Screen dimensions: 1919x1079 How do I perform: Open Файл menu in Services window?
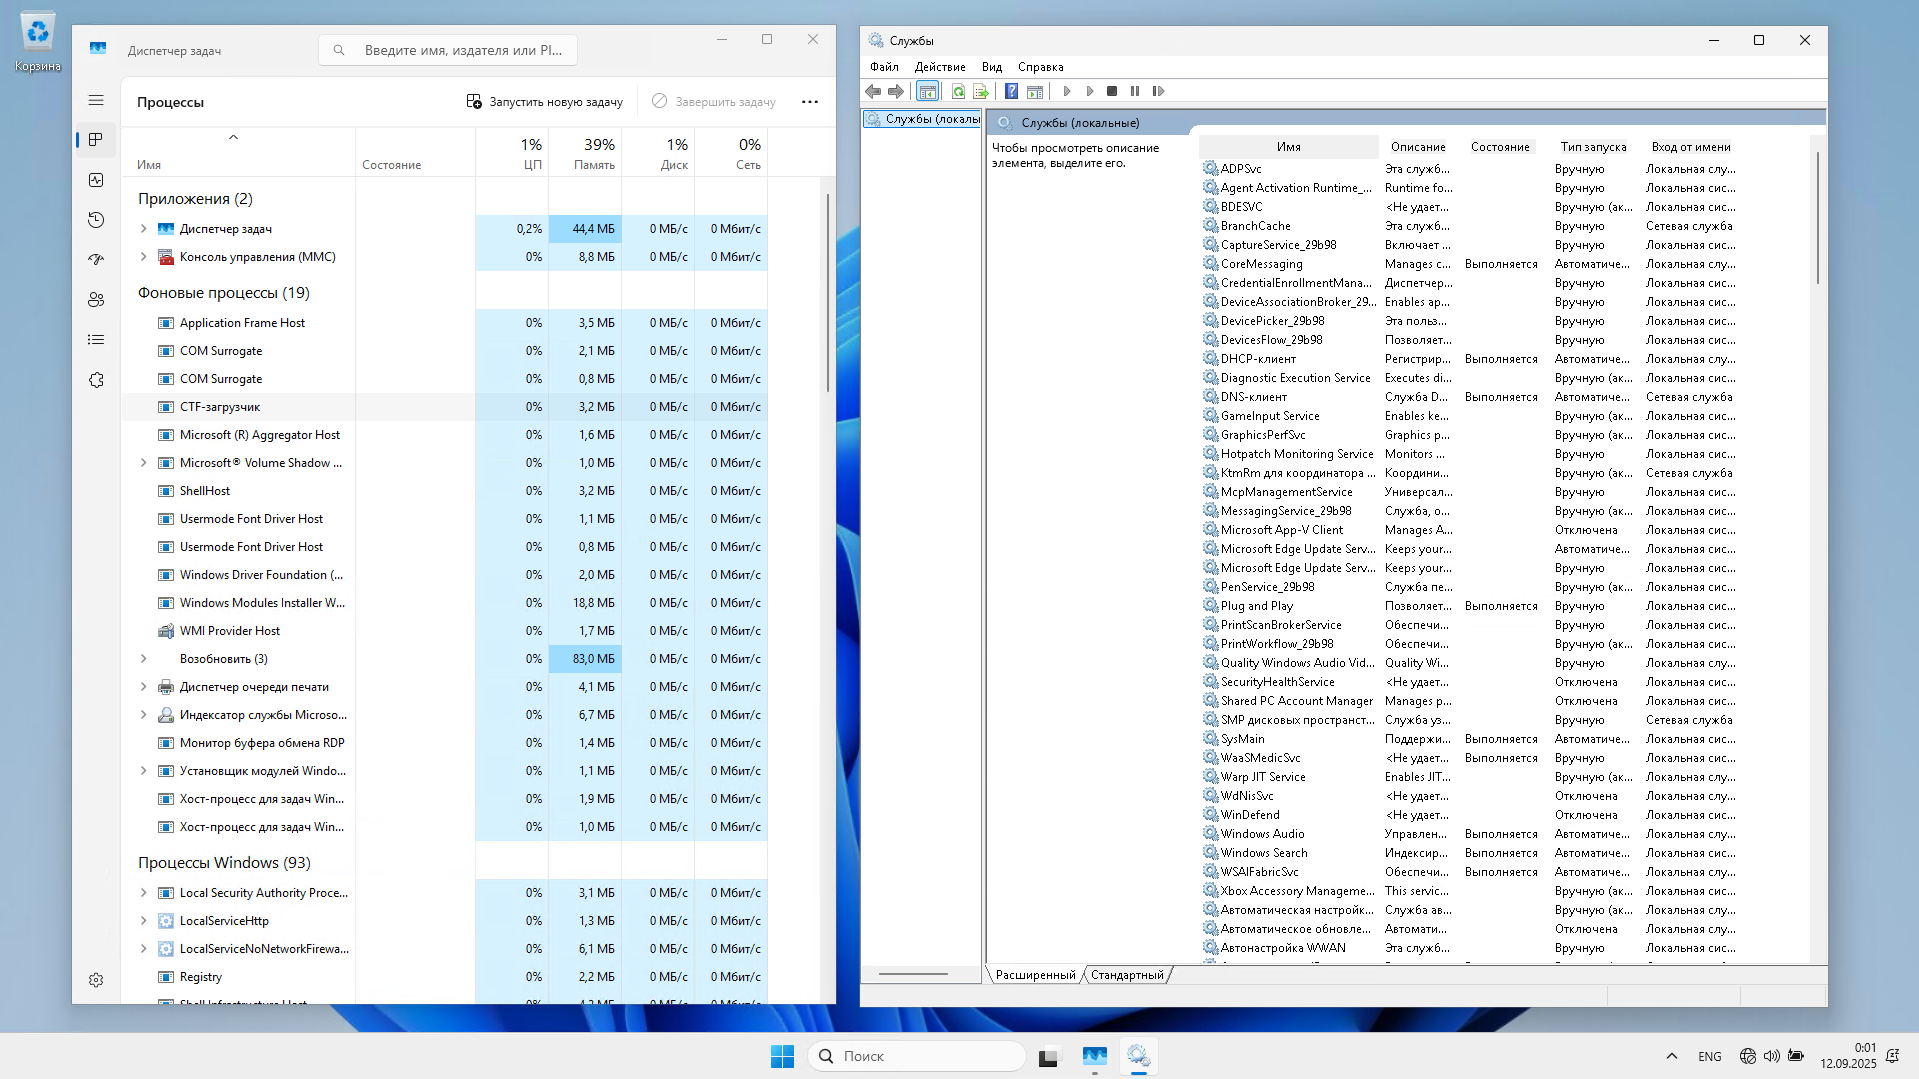tap(884, 67)
